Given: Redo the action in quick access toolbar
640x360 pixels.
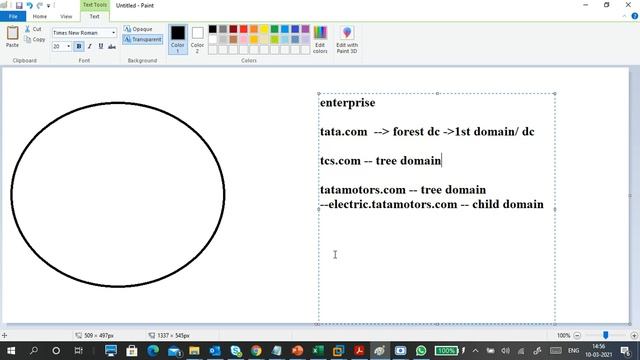Looking at the screenshot, I should (40, 5).
